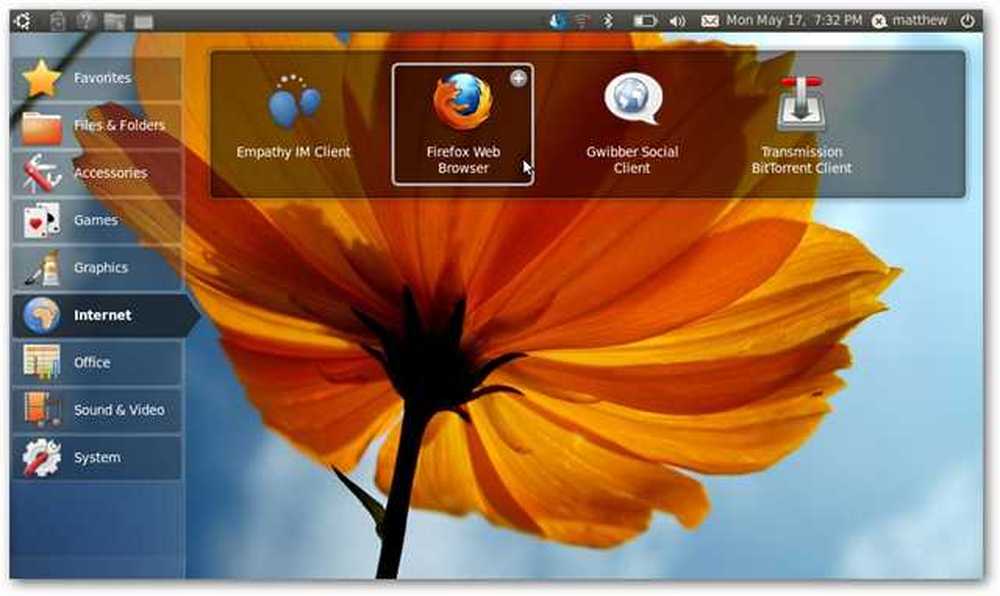Check the battery status indicator
Screen dimensions: 1000x596
coord(645,21)
